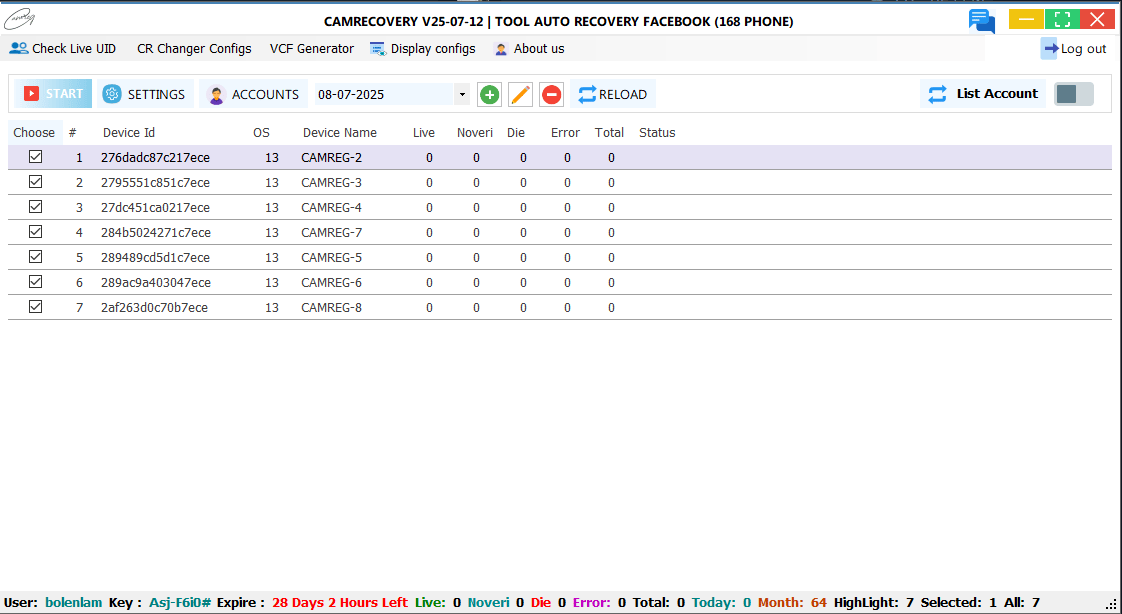Uncheck the checkbox for CAMREG-7

(x=36, y=232)
